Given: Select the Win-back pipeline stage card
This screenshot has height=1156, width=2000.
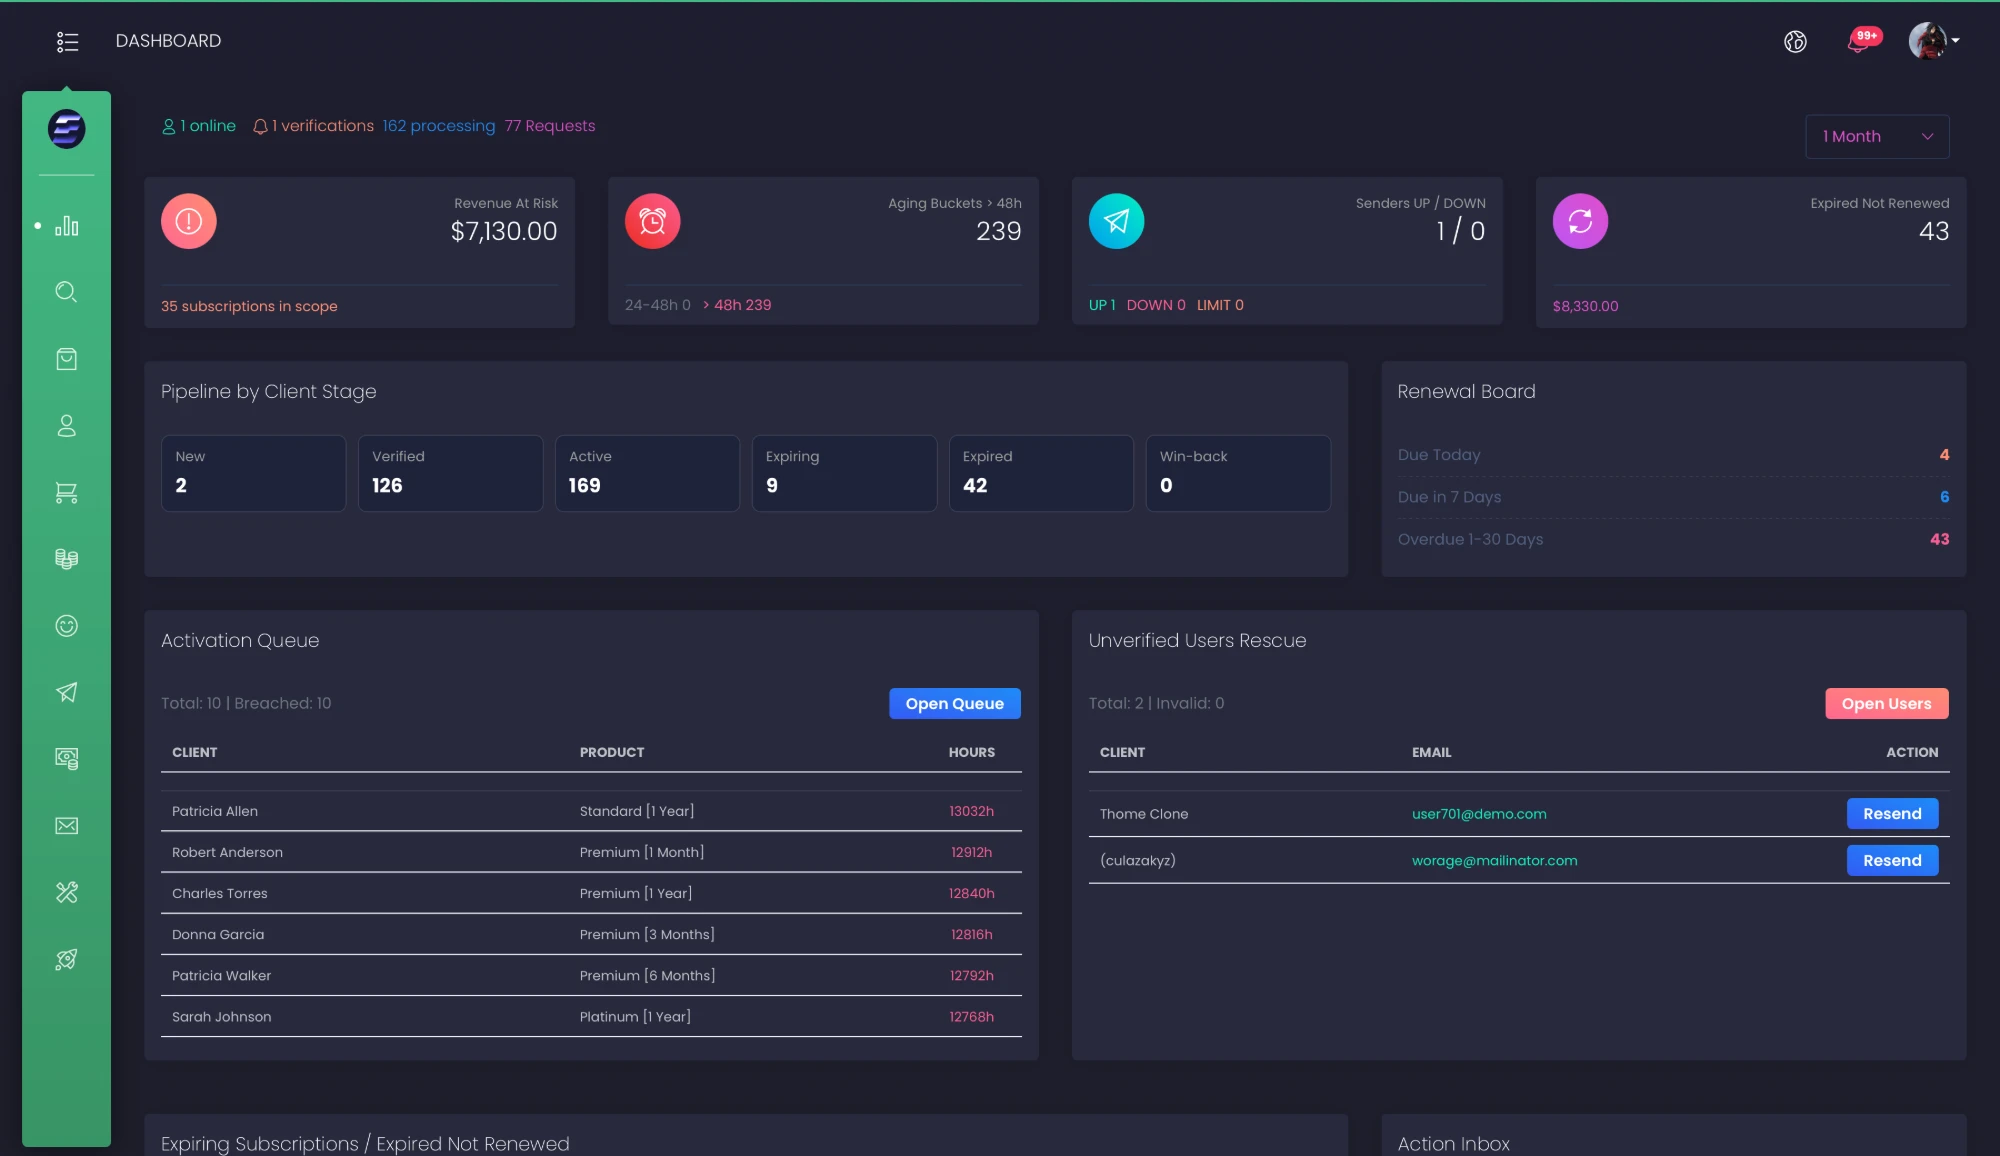Looking at the screenshot, I should pos(1238,473).
